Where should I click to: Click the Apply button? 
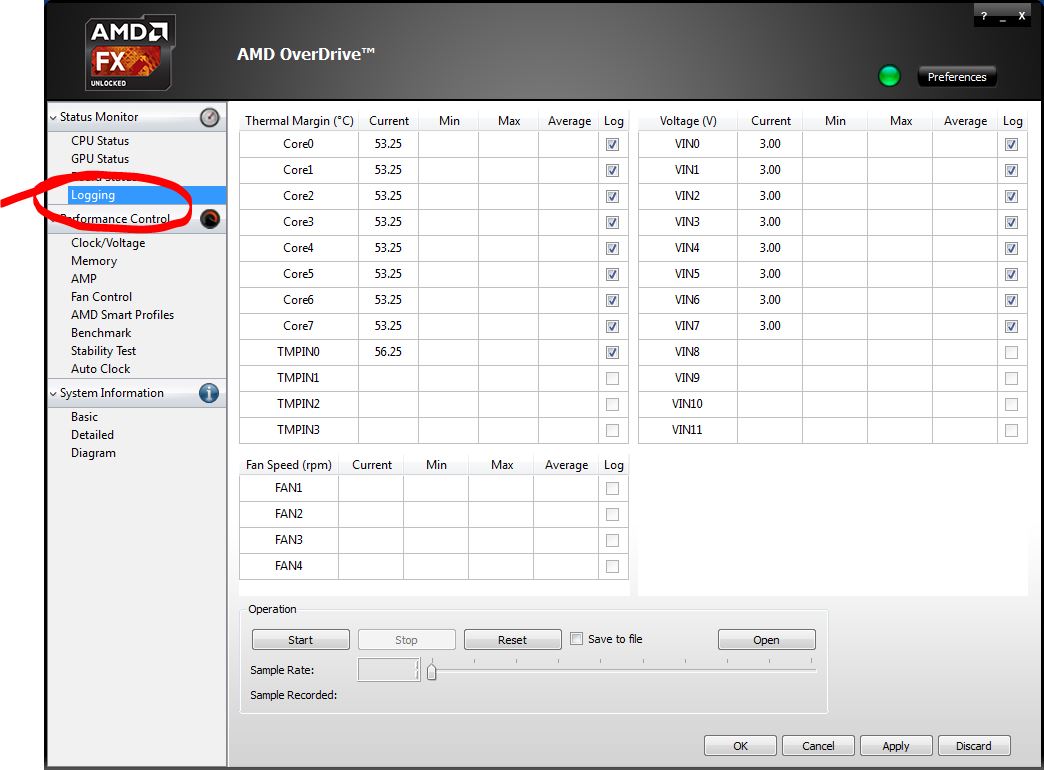[896, 745]
